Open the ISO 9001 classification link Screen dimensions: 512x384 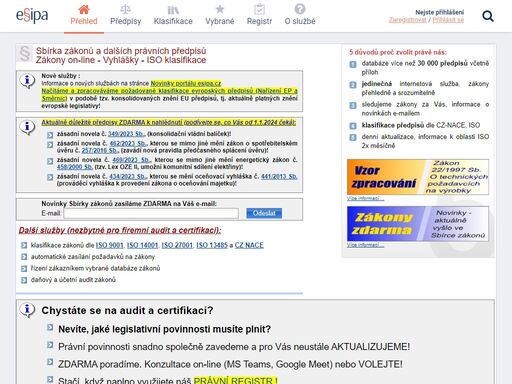click(110, 245)
